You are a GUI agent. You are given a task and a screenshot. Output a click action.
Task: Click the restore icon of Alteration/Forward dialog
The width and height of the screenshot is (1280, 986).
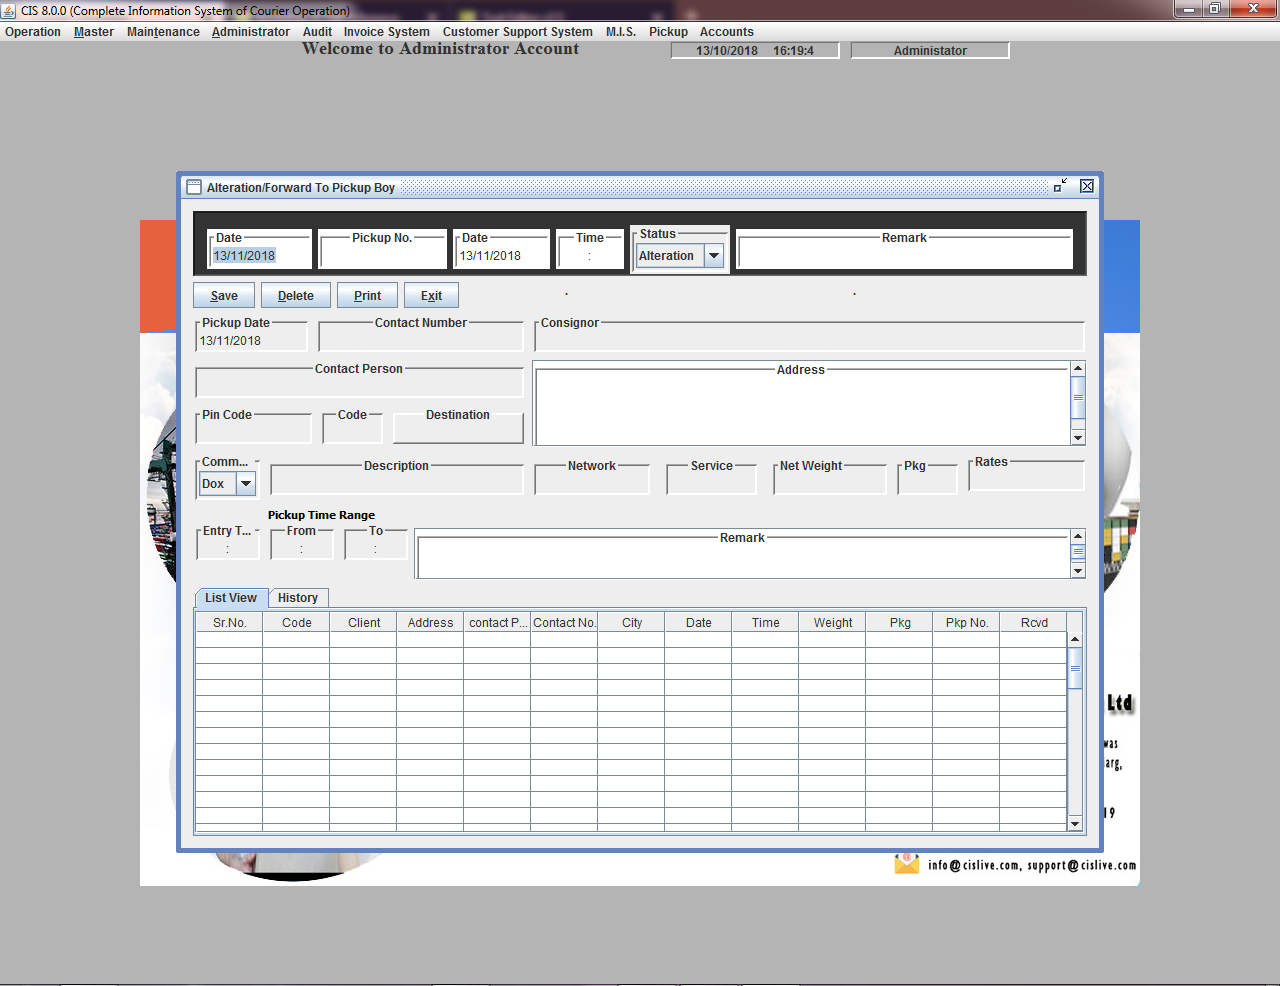pyautogui.click(x=1061, y=186)
